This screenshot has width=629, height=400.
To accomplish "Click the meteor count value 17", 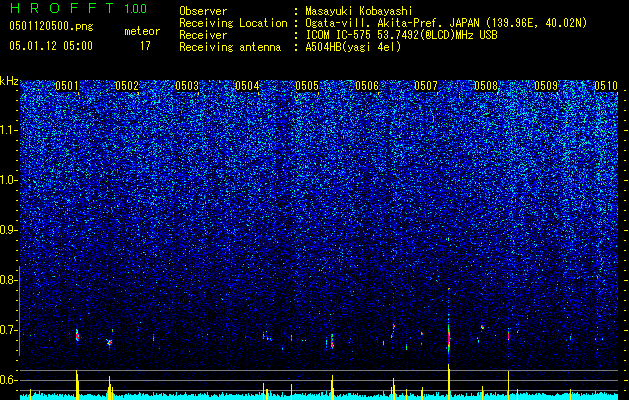I will click(145, 46).
